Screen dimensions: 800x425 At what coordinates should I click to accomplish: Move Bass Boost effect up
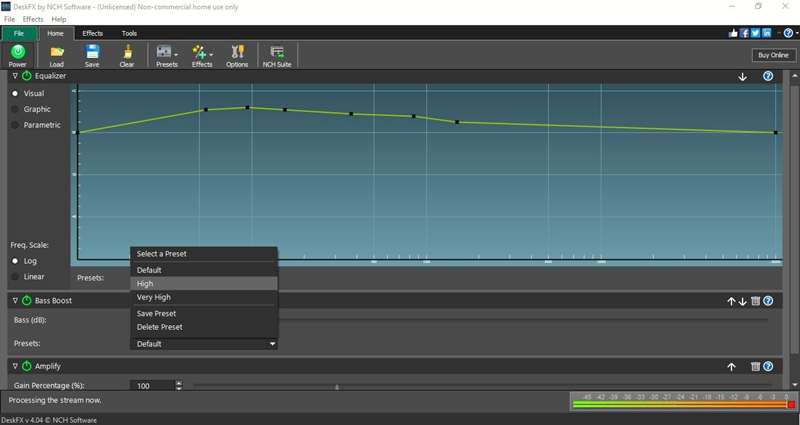[x=731, y=302]
